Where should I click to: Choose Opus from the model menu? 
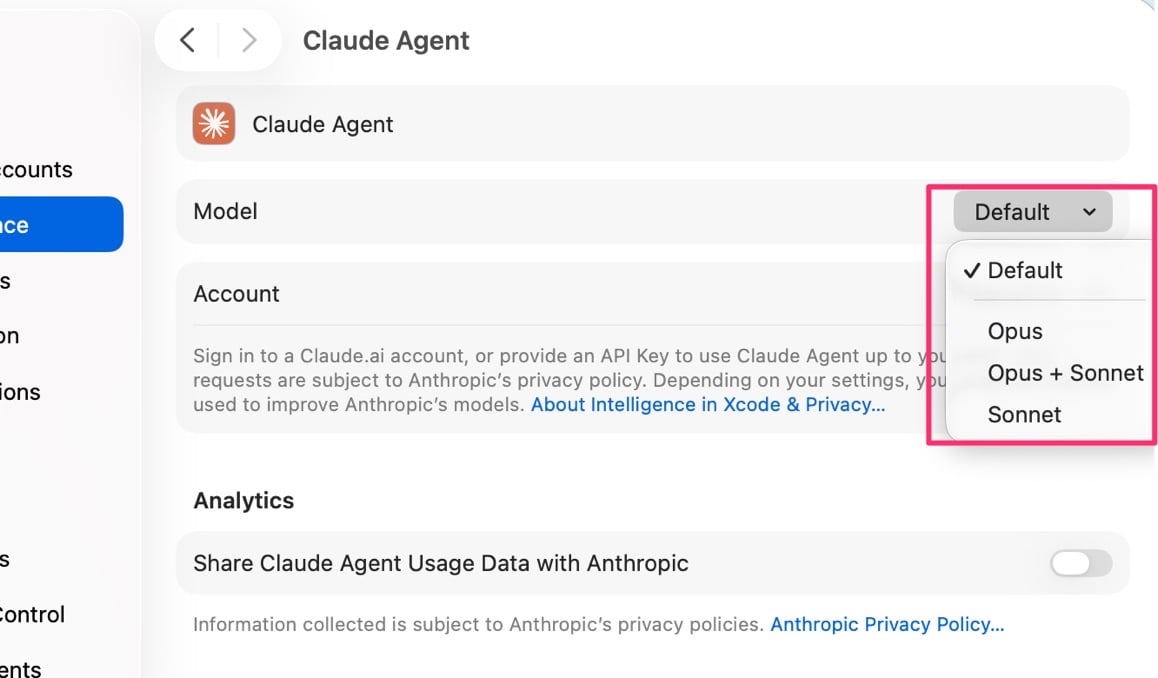(x=1015, y=331)
